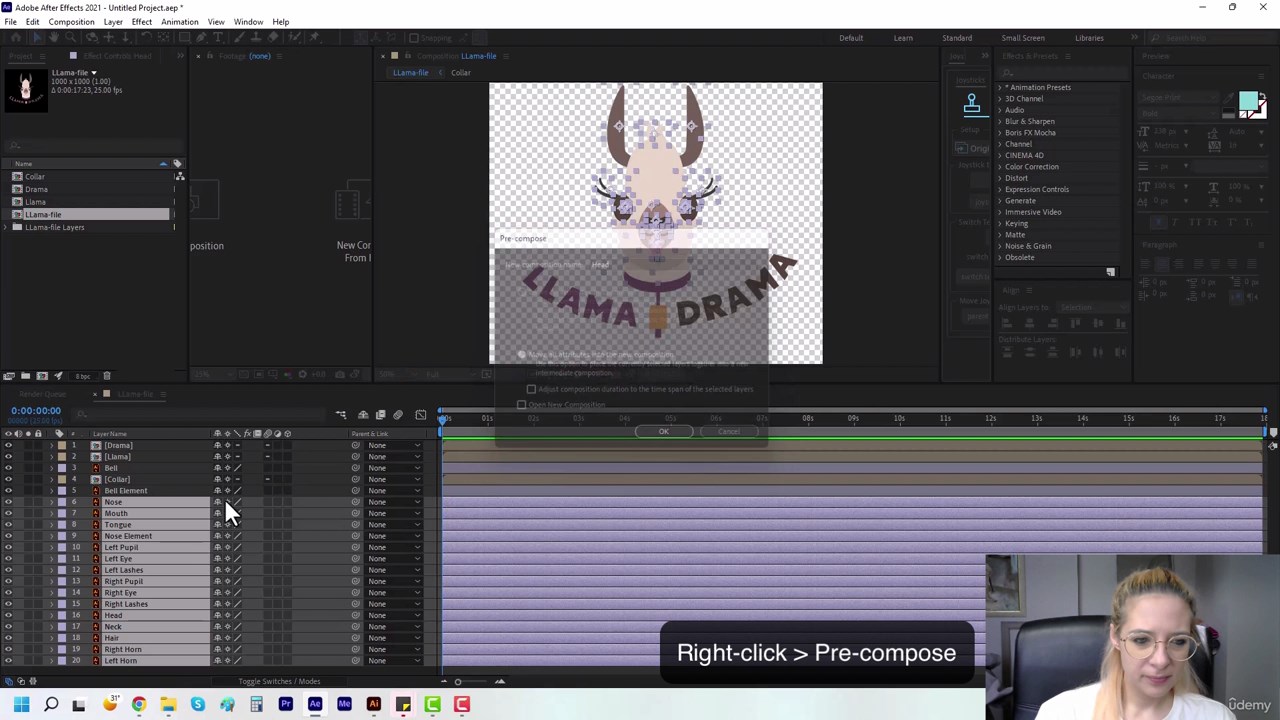Click the current time display 0:00:00:00
The image size is (1280, 720).
point(36,411)
